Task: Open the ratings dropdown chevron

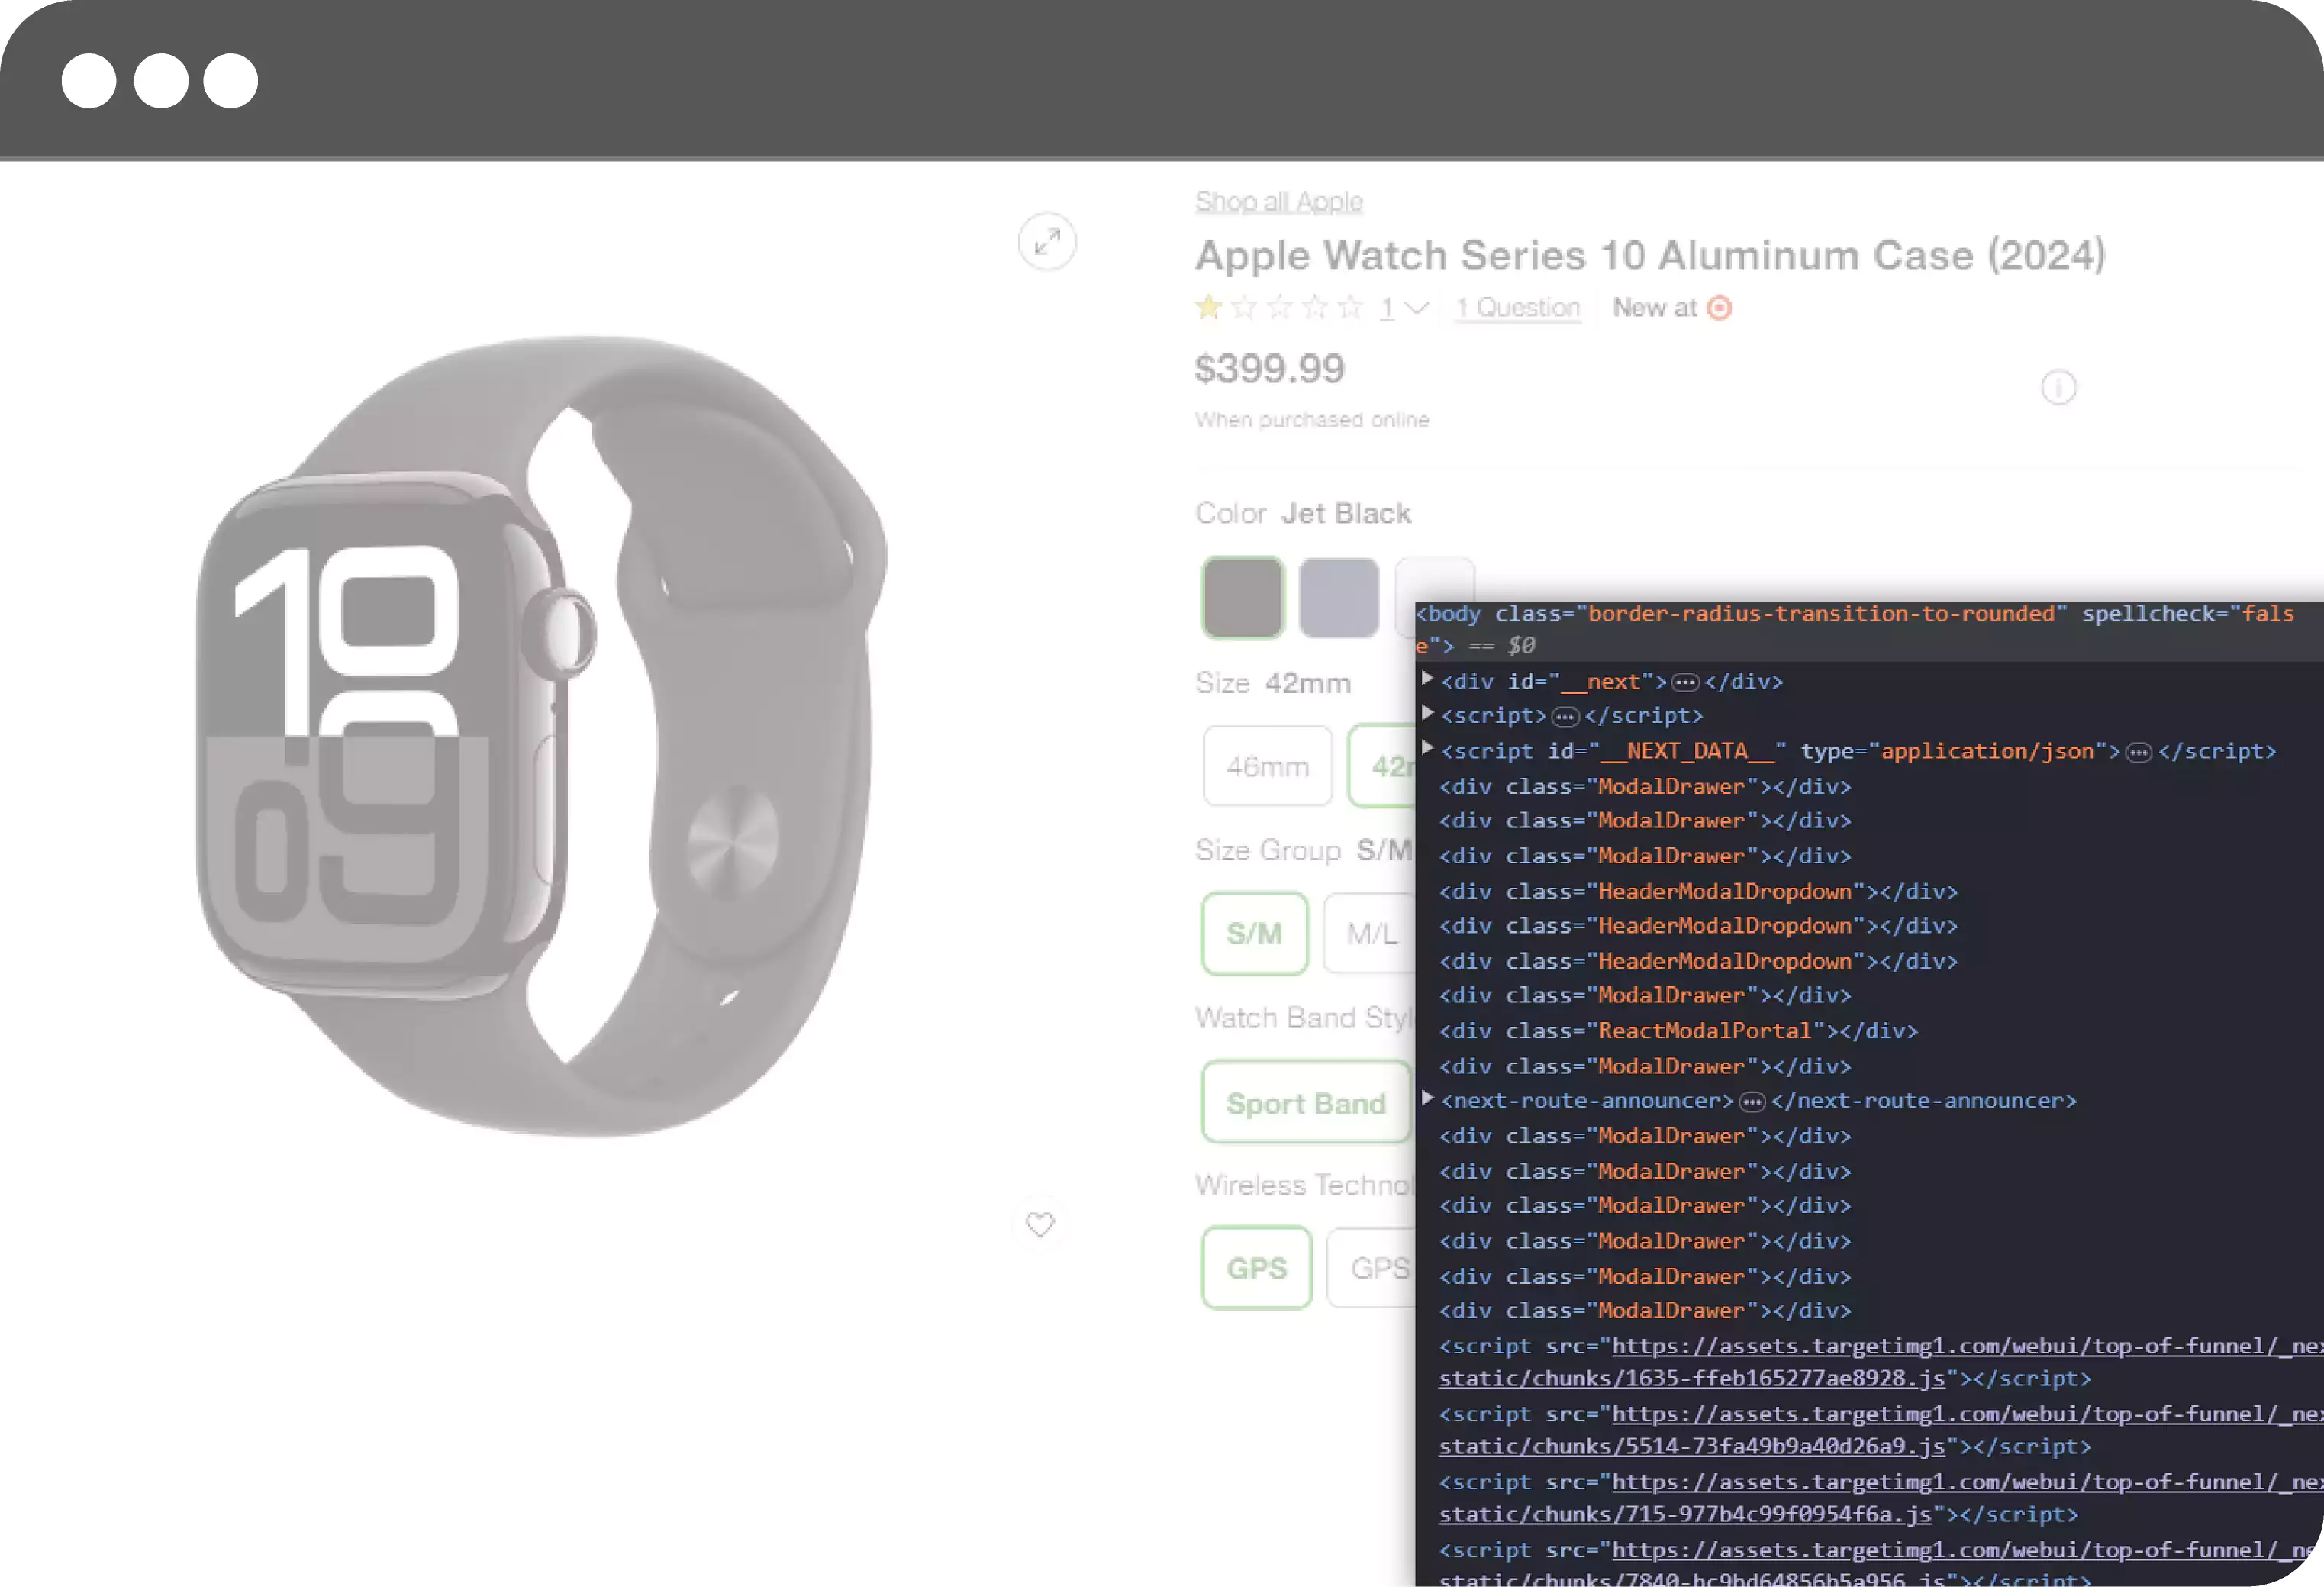Action: click(x=1416, y=308)
